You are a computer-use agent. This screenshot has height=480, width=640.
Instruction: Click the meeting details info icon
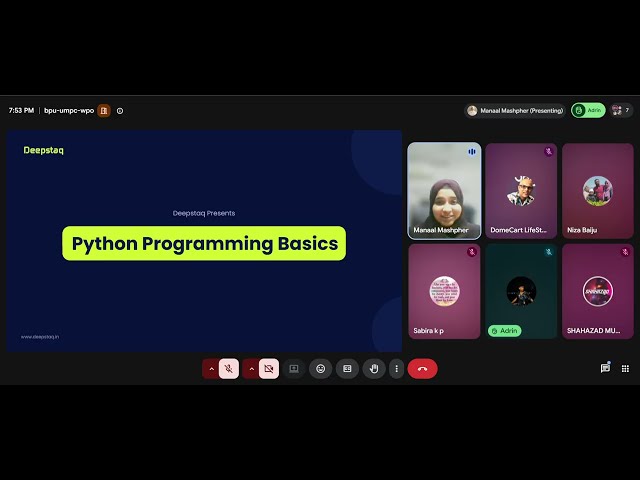(x=120, y=111)
